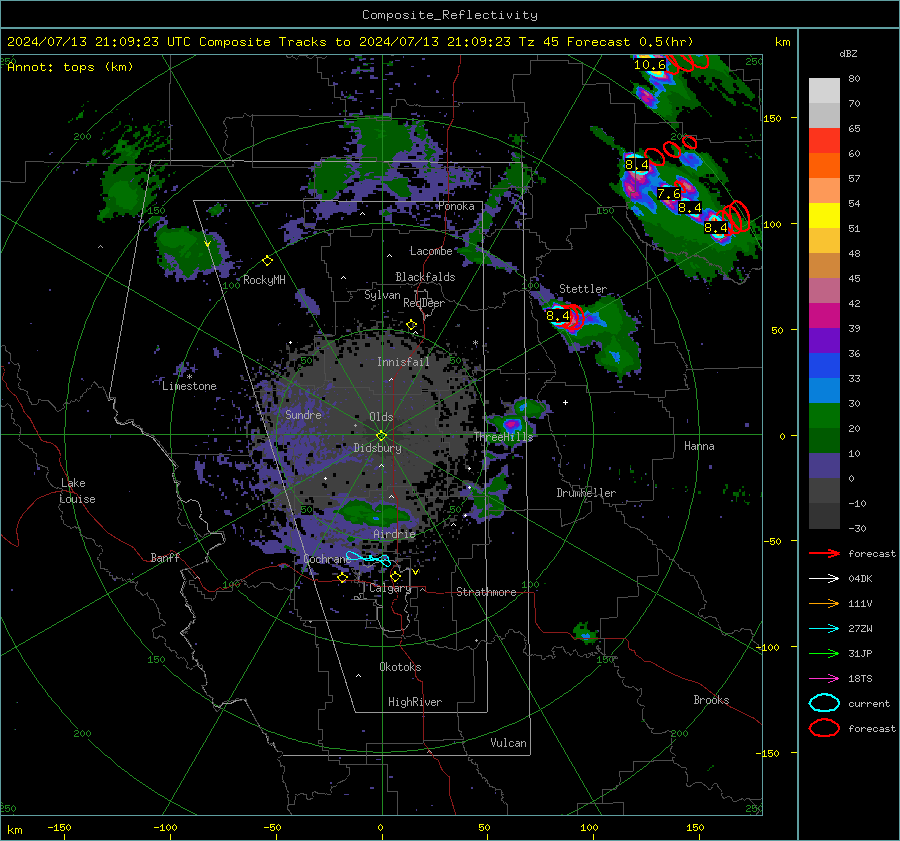Select the red swatch between 60 and 65 dBZ
900x841 pixels.
click(824, 141)
